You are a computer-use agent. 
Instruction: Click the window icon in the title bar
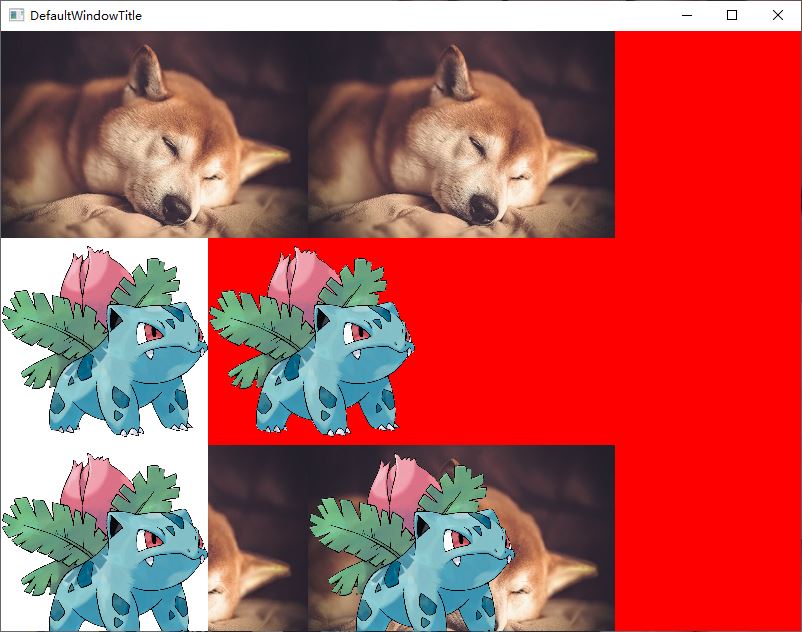[x=16, y=15]
